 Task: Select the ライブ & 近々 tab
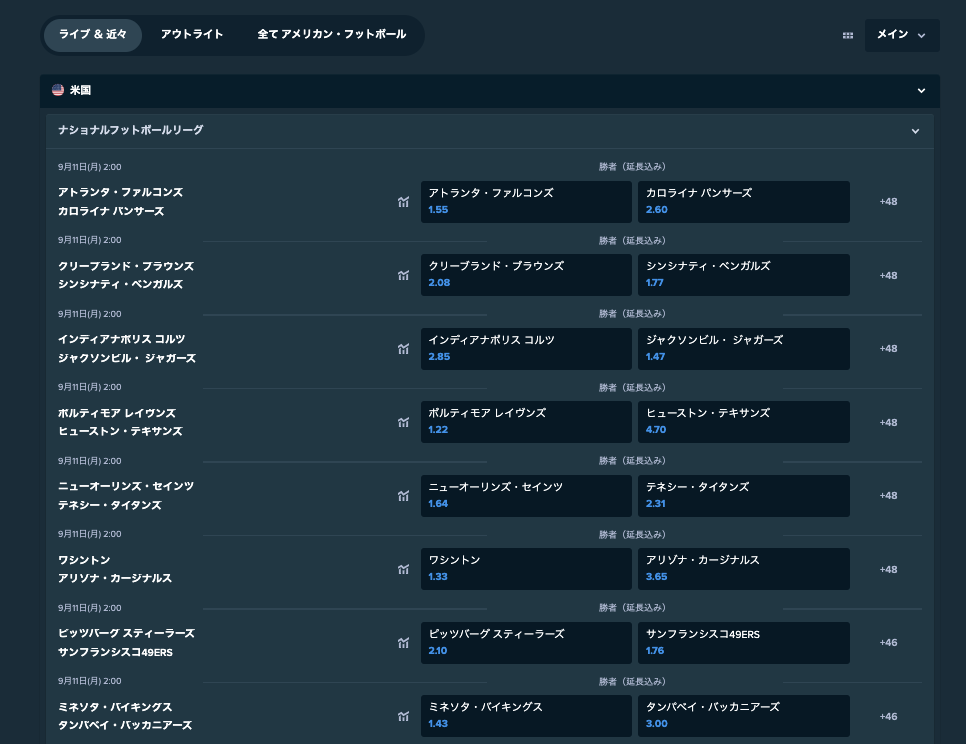click(93, 34)
